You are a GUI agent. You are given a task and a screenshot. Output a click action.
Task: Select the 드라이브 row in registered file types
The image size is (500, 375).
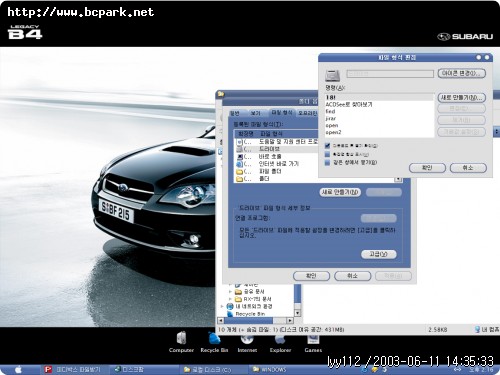tap(276, 149)
